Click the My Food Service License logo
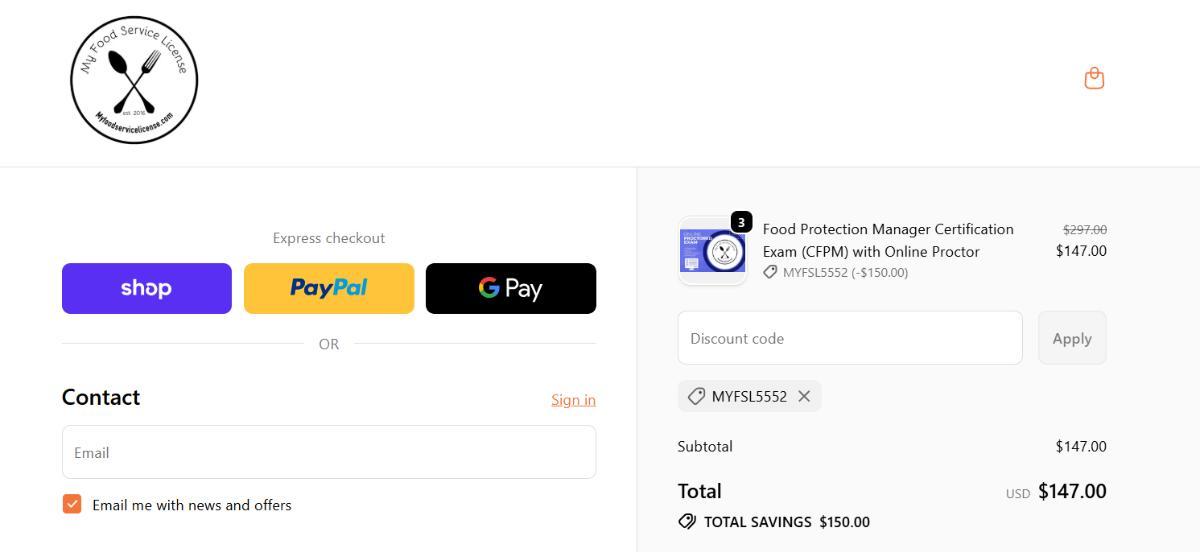Viewport: 1200px width, 552px height. click(134, 80)
